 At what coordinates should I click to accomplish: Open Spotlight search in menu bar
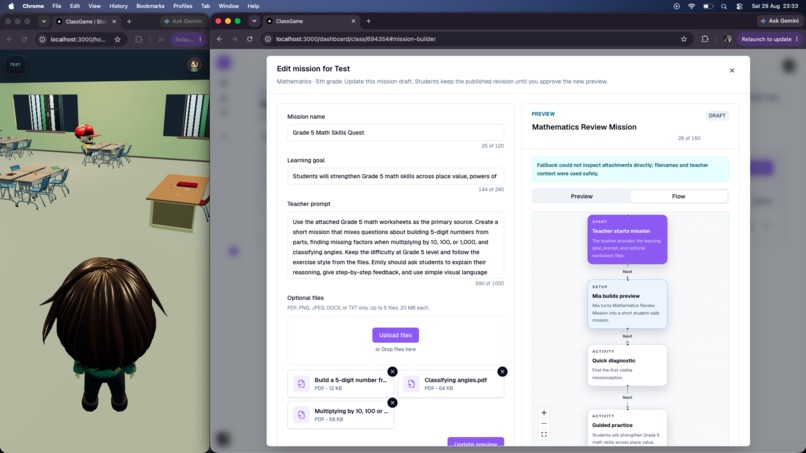(x=724, y=6)
